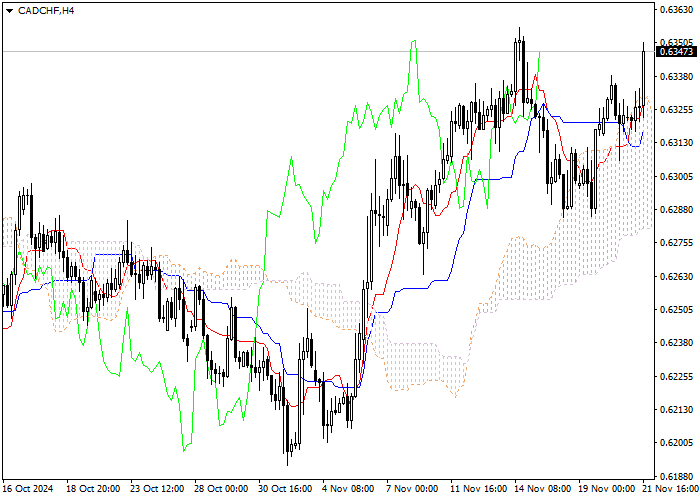Viewport: 700px width, 500px height.
Task: Select the 30 Oct 16:00 time label
Action: (286, 489)
